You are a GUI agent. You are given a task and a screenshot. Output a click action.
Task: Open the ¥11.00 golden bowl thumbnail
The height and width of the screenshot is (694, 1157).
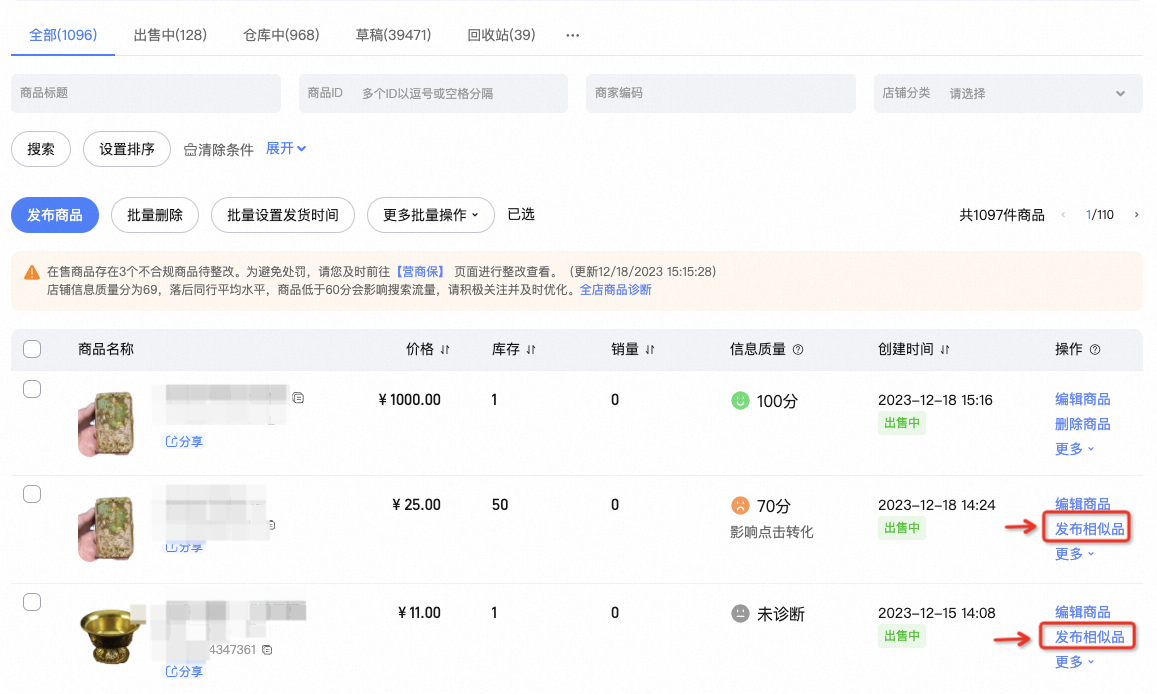click(x=111, y=635)
